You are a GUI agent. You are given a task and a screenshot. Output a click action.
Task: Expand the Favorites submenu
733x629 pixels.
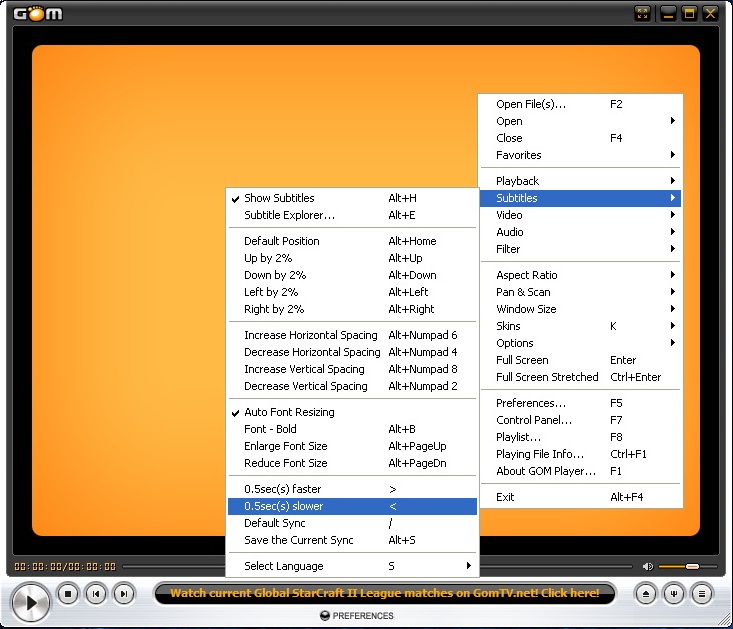point(580,155)
